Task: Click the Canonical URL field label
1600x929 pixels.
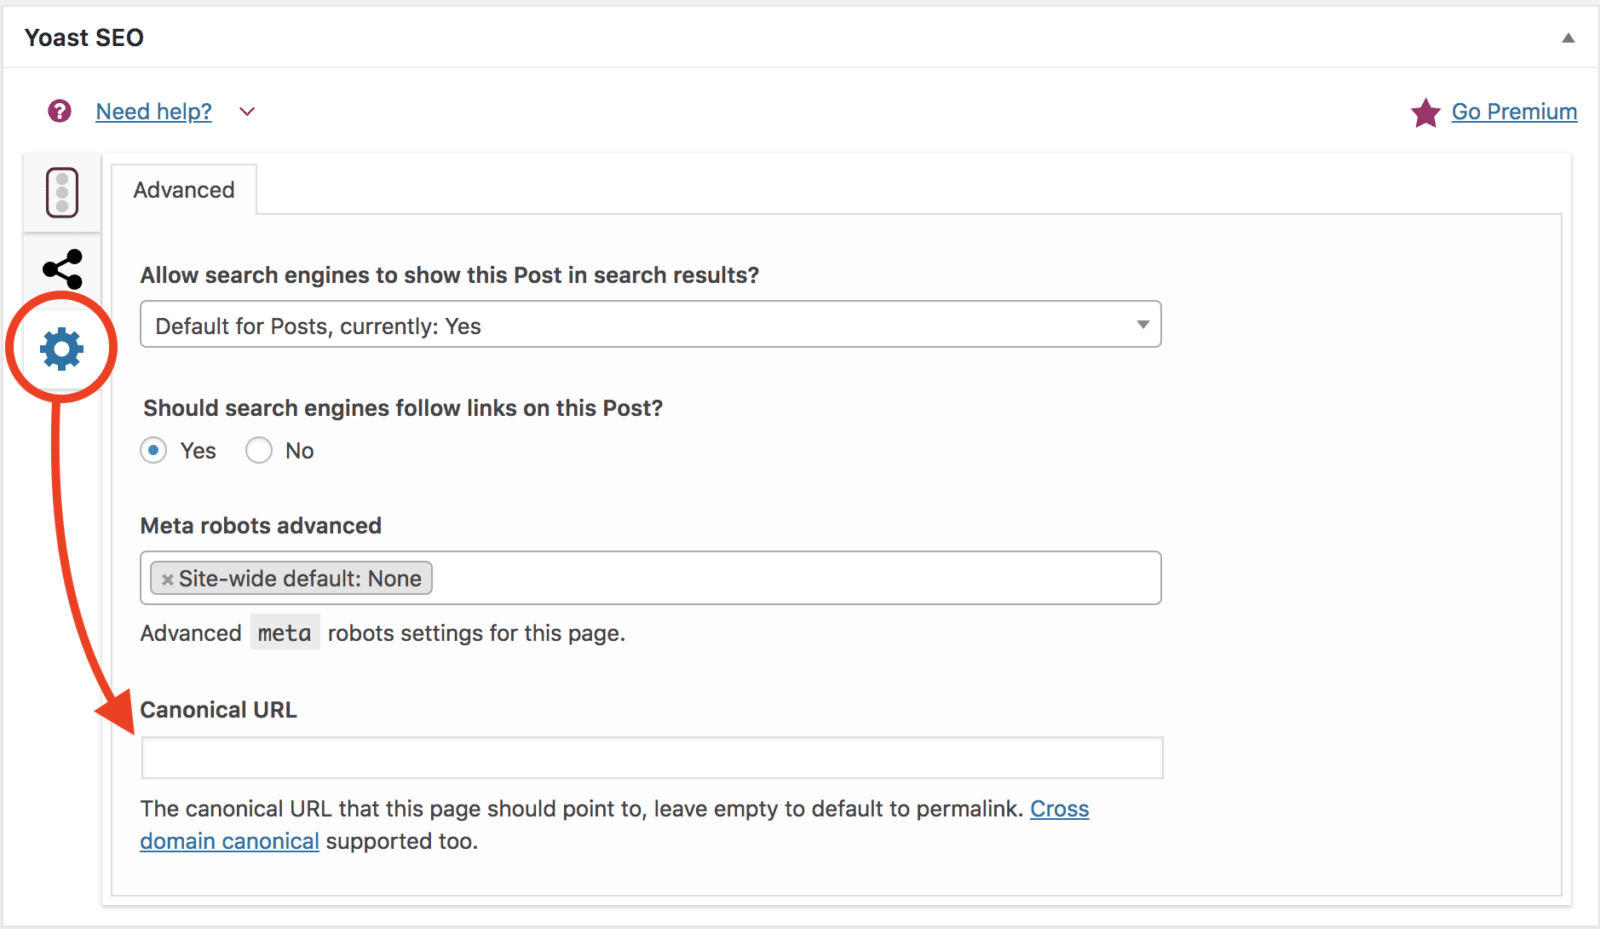Action: [x=218, y=710]
